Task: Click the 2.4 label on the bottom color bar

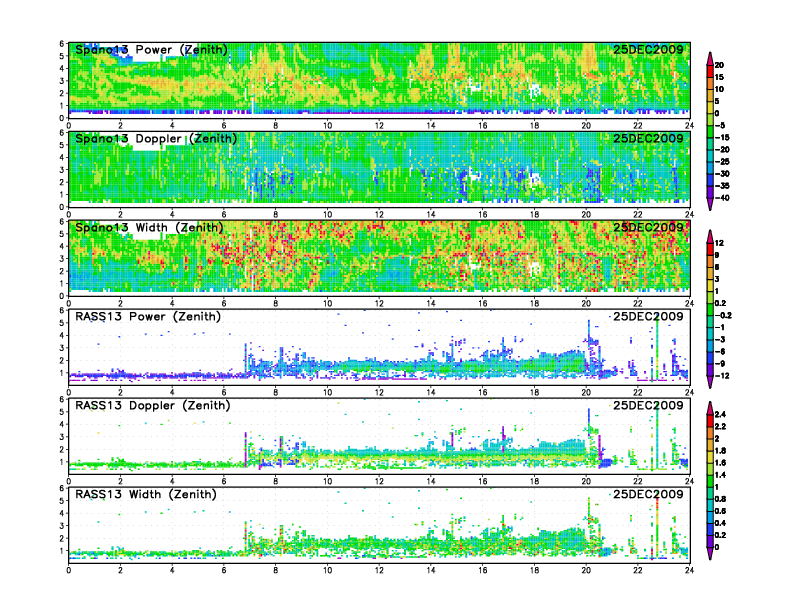Action: tap(720, 415)
